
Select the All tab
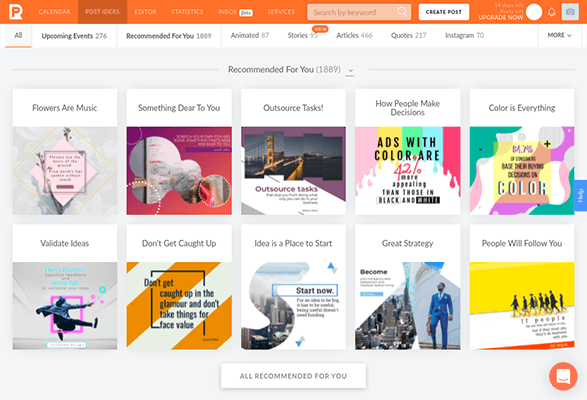(x=18, y=36)
